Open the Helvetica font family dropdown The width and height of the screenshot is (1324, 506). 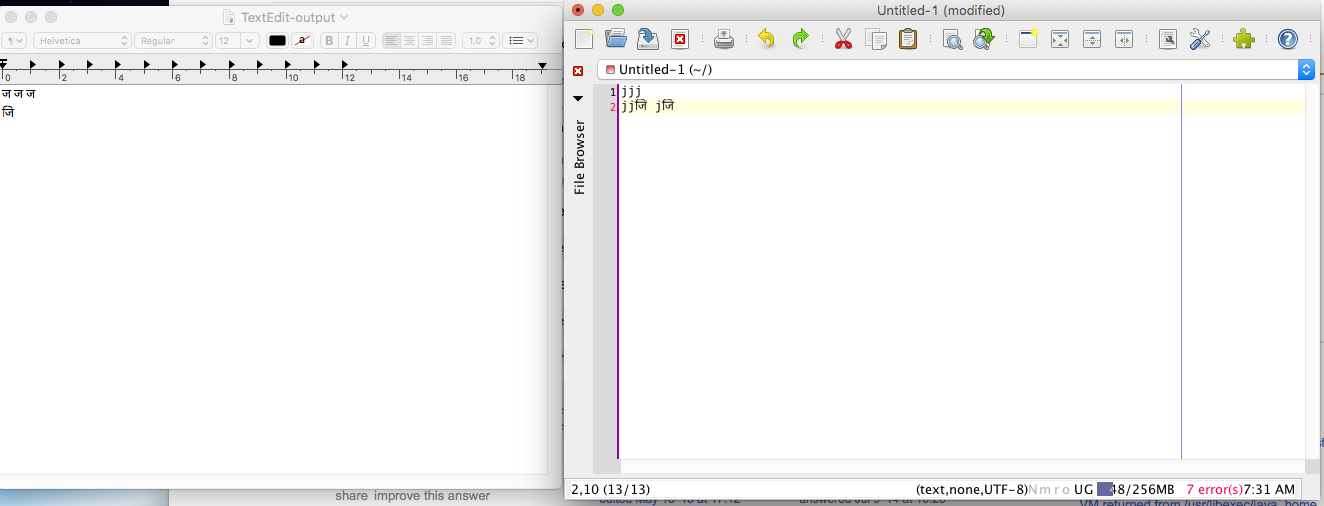[x=82, y=41]
